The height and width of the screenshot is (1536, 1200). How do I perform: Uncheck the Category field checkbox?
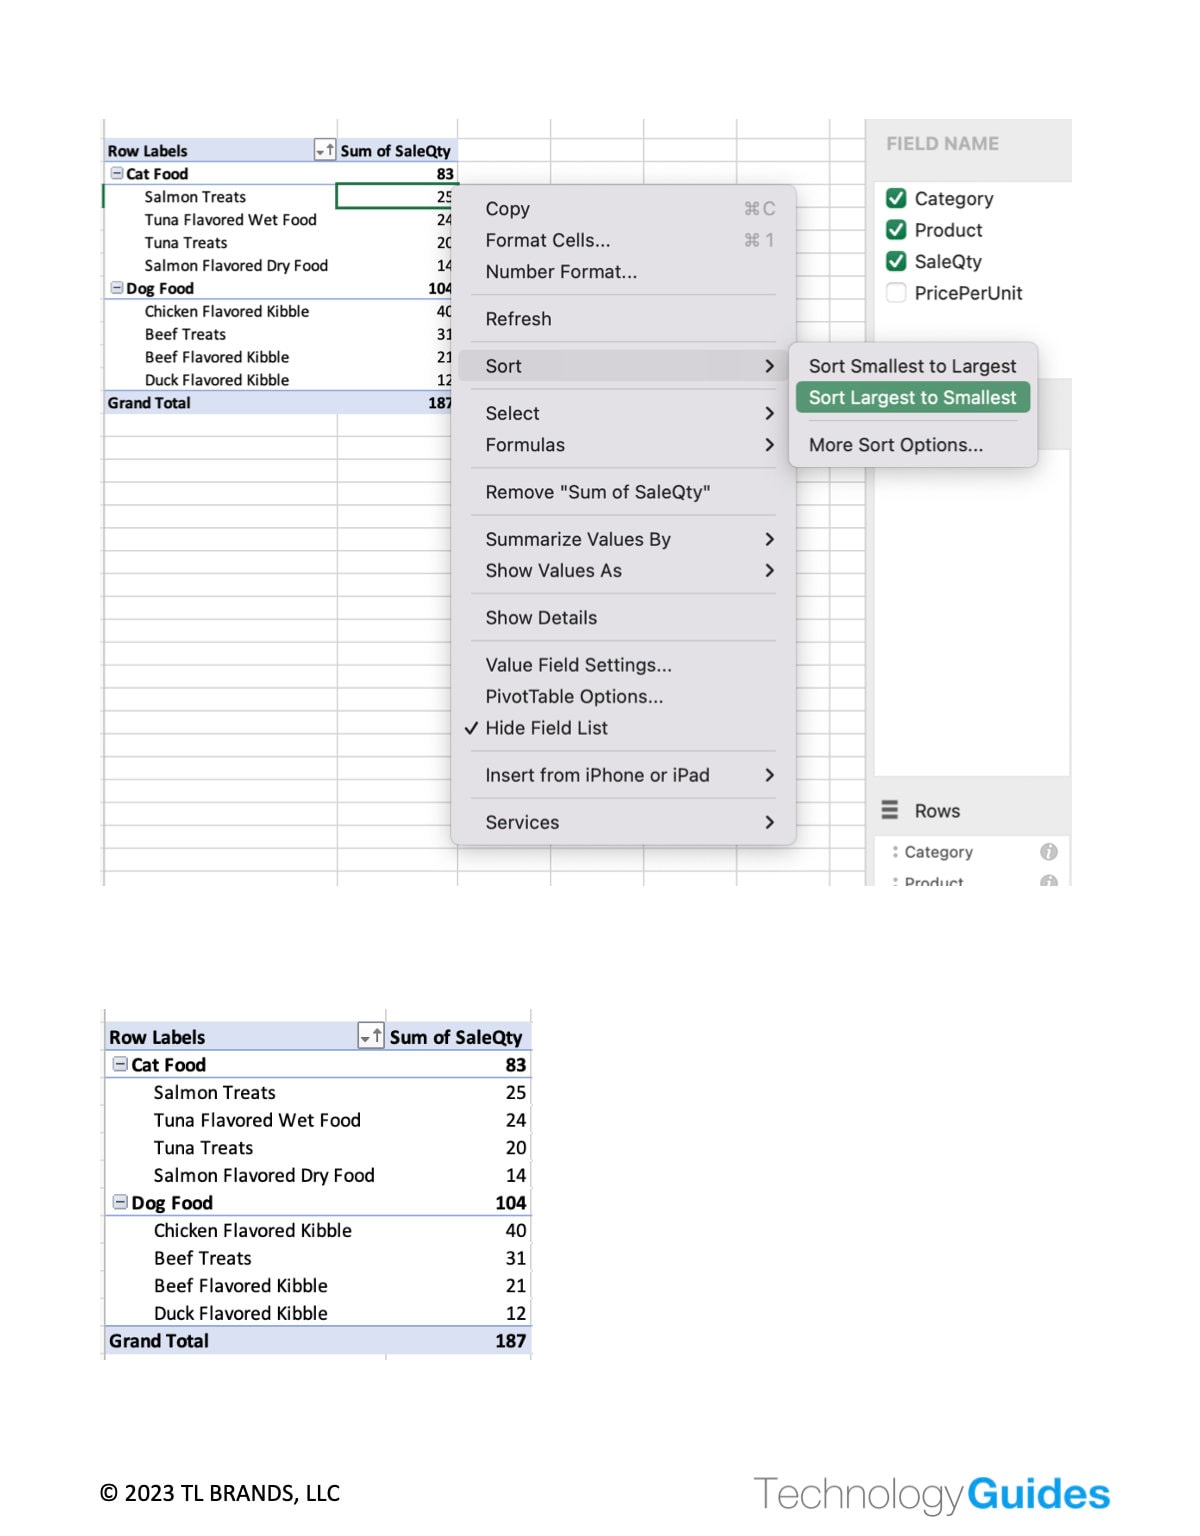coord(895,198)
